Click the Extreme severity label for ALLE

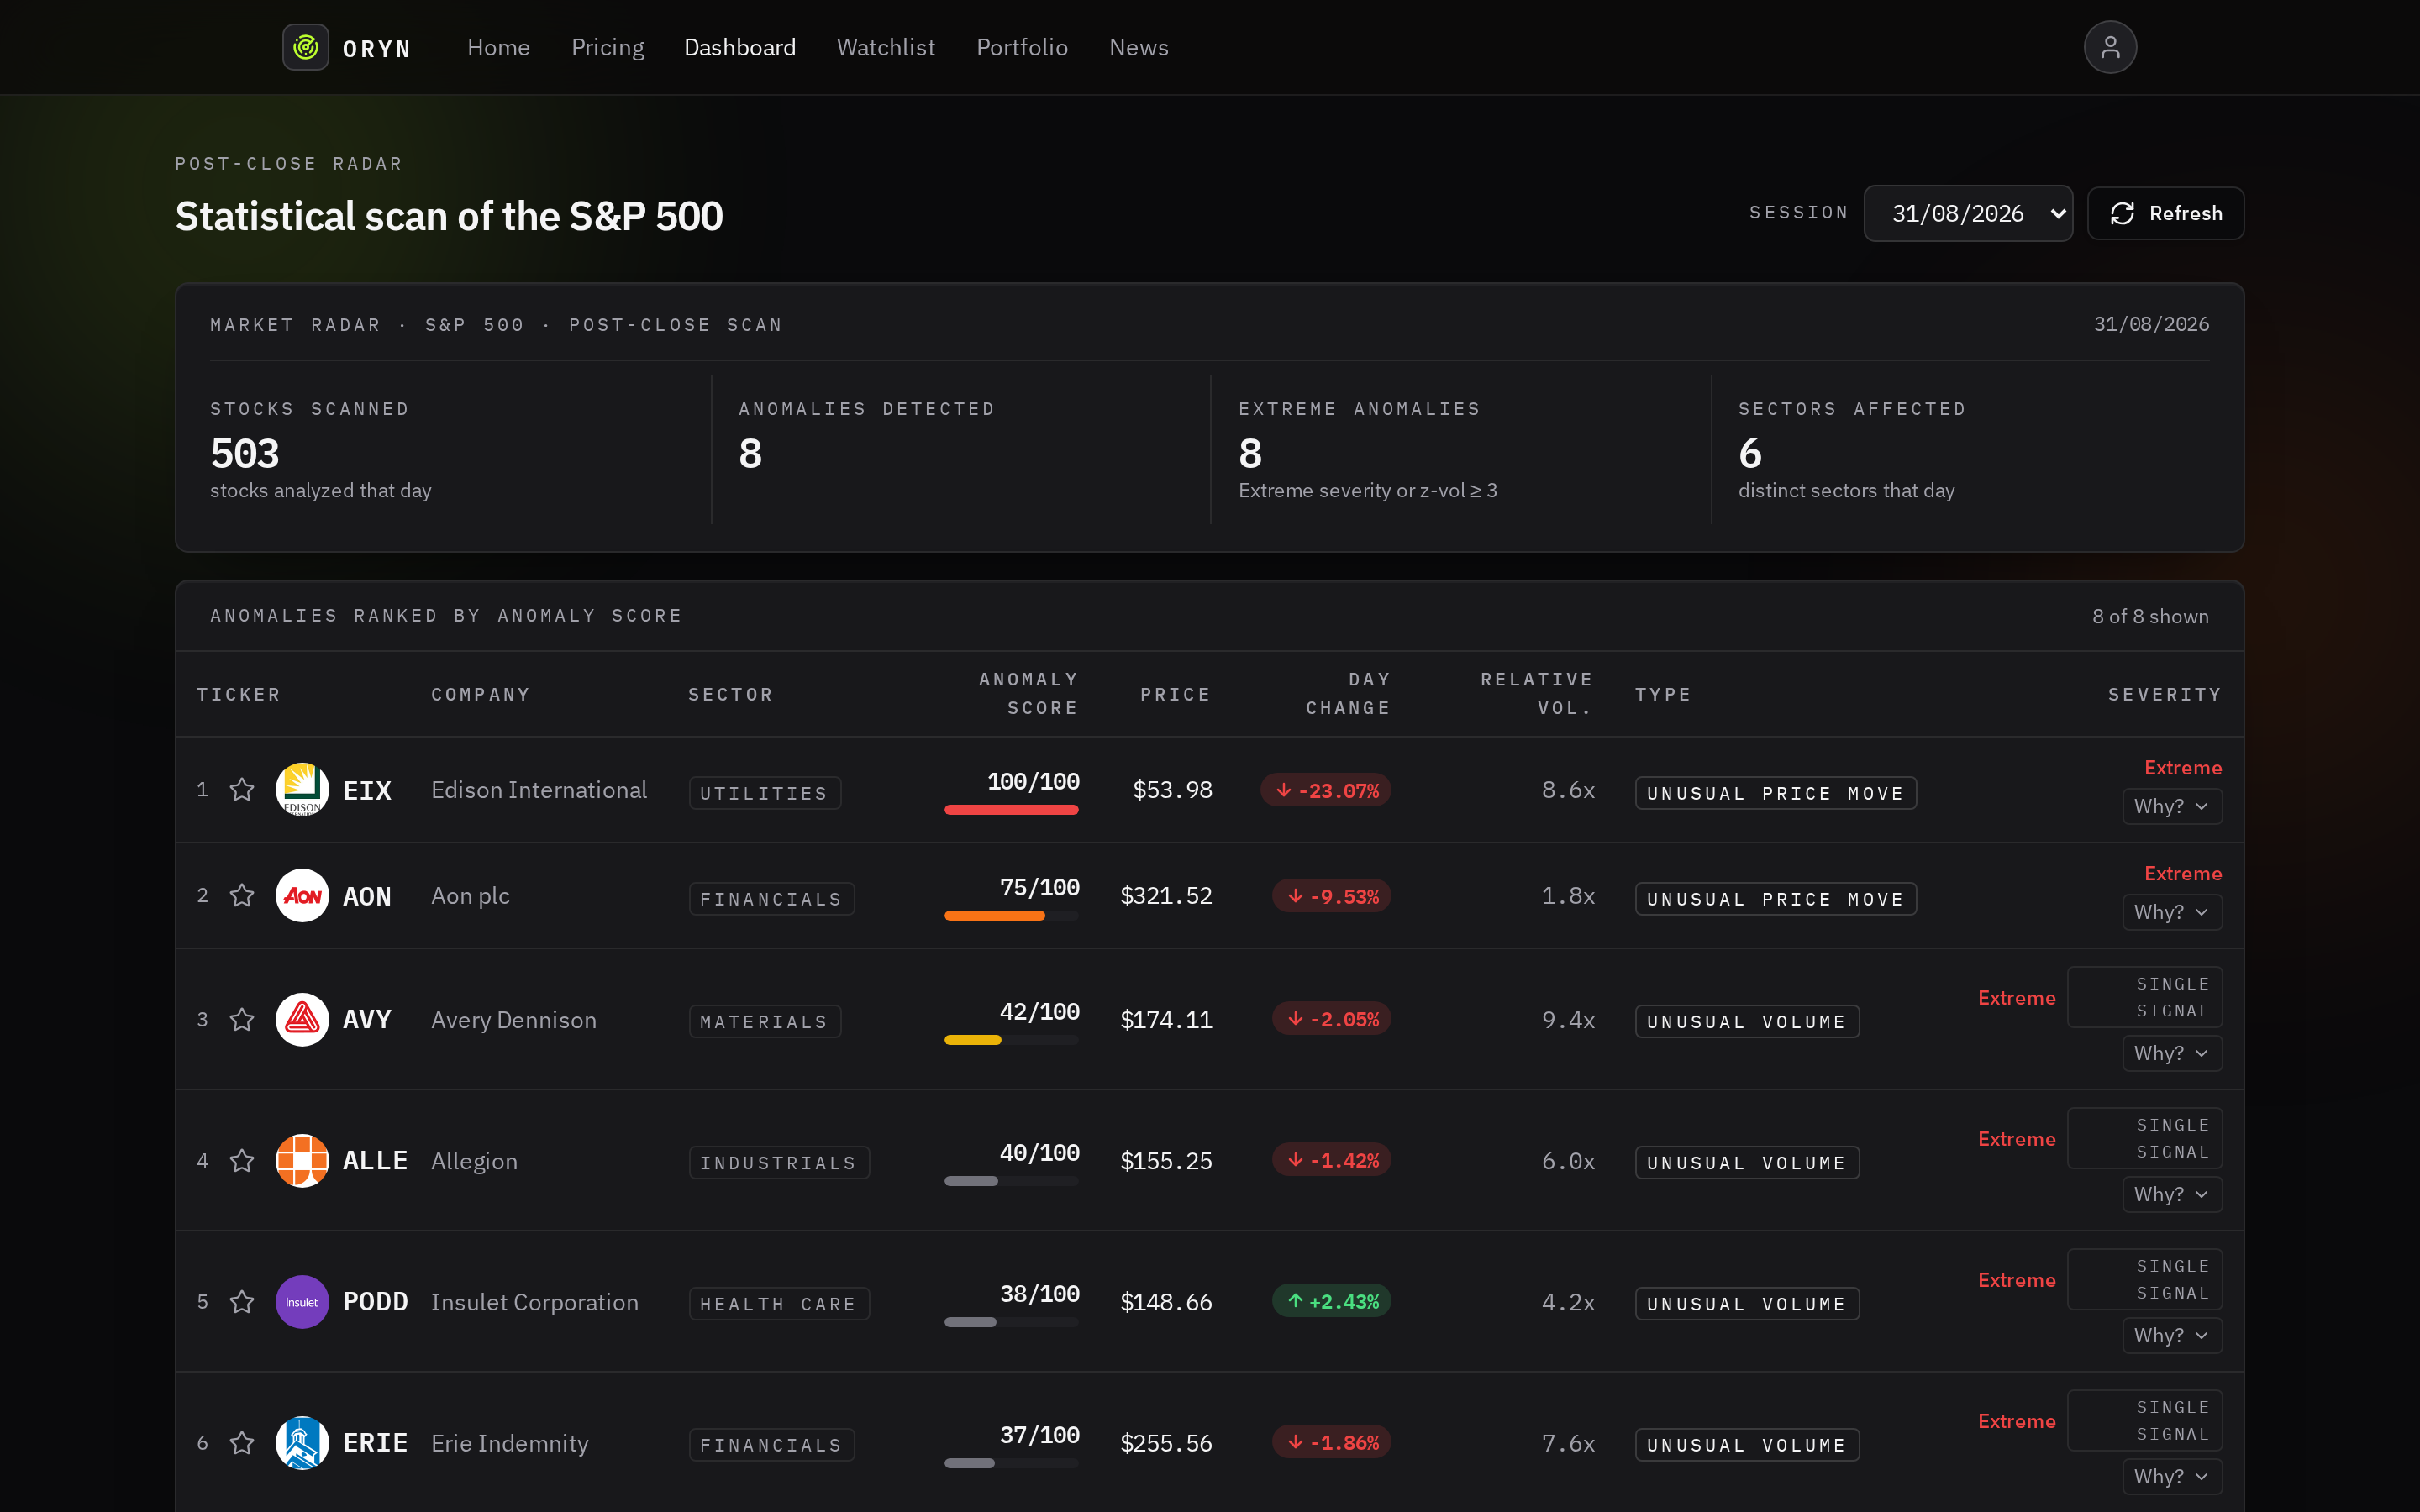(x=2016, y=1139)
